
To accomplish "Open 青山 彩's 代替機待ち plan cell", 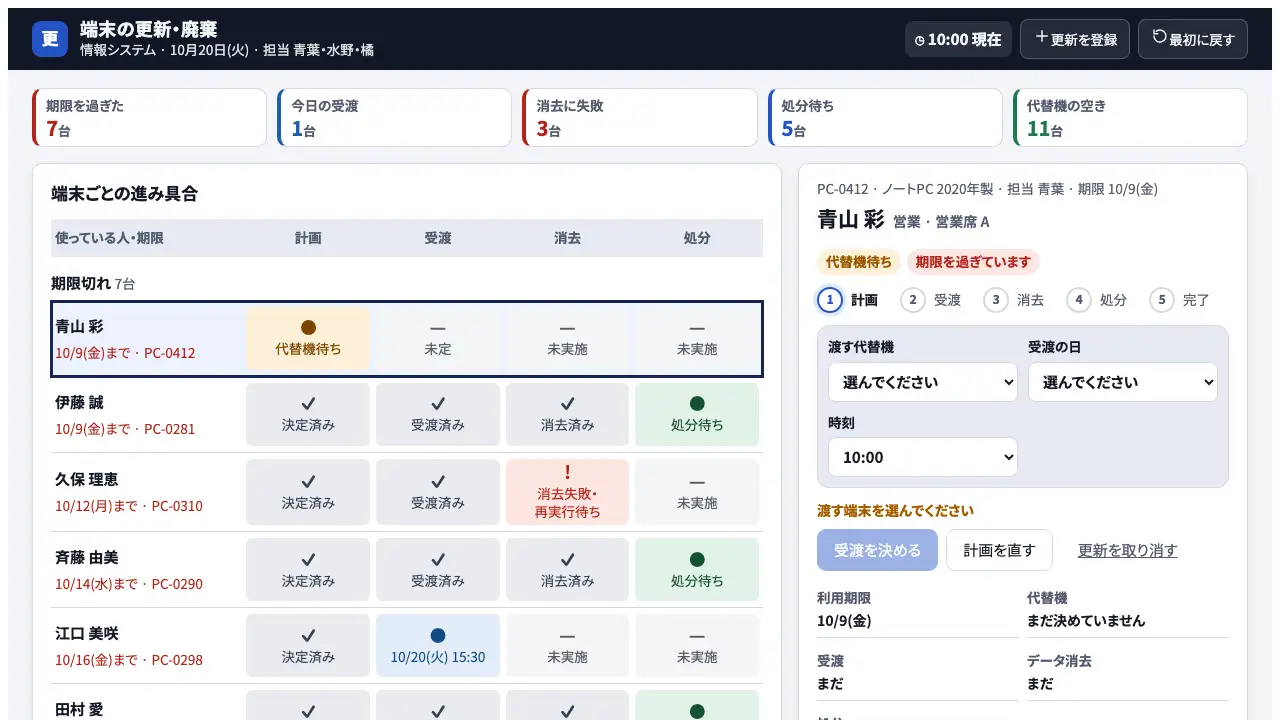I will coord(308,338).
